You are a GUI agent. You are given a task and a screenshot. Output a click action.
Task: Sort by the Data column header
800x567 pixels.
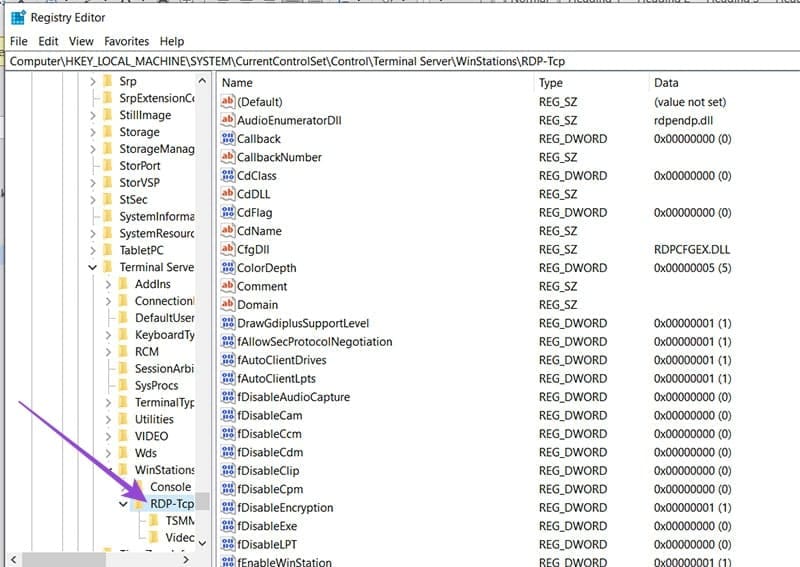(724, 83)
